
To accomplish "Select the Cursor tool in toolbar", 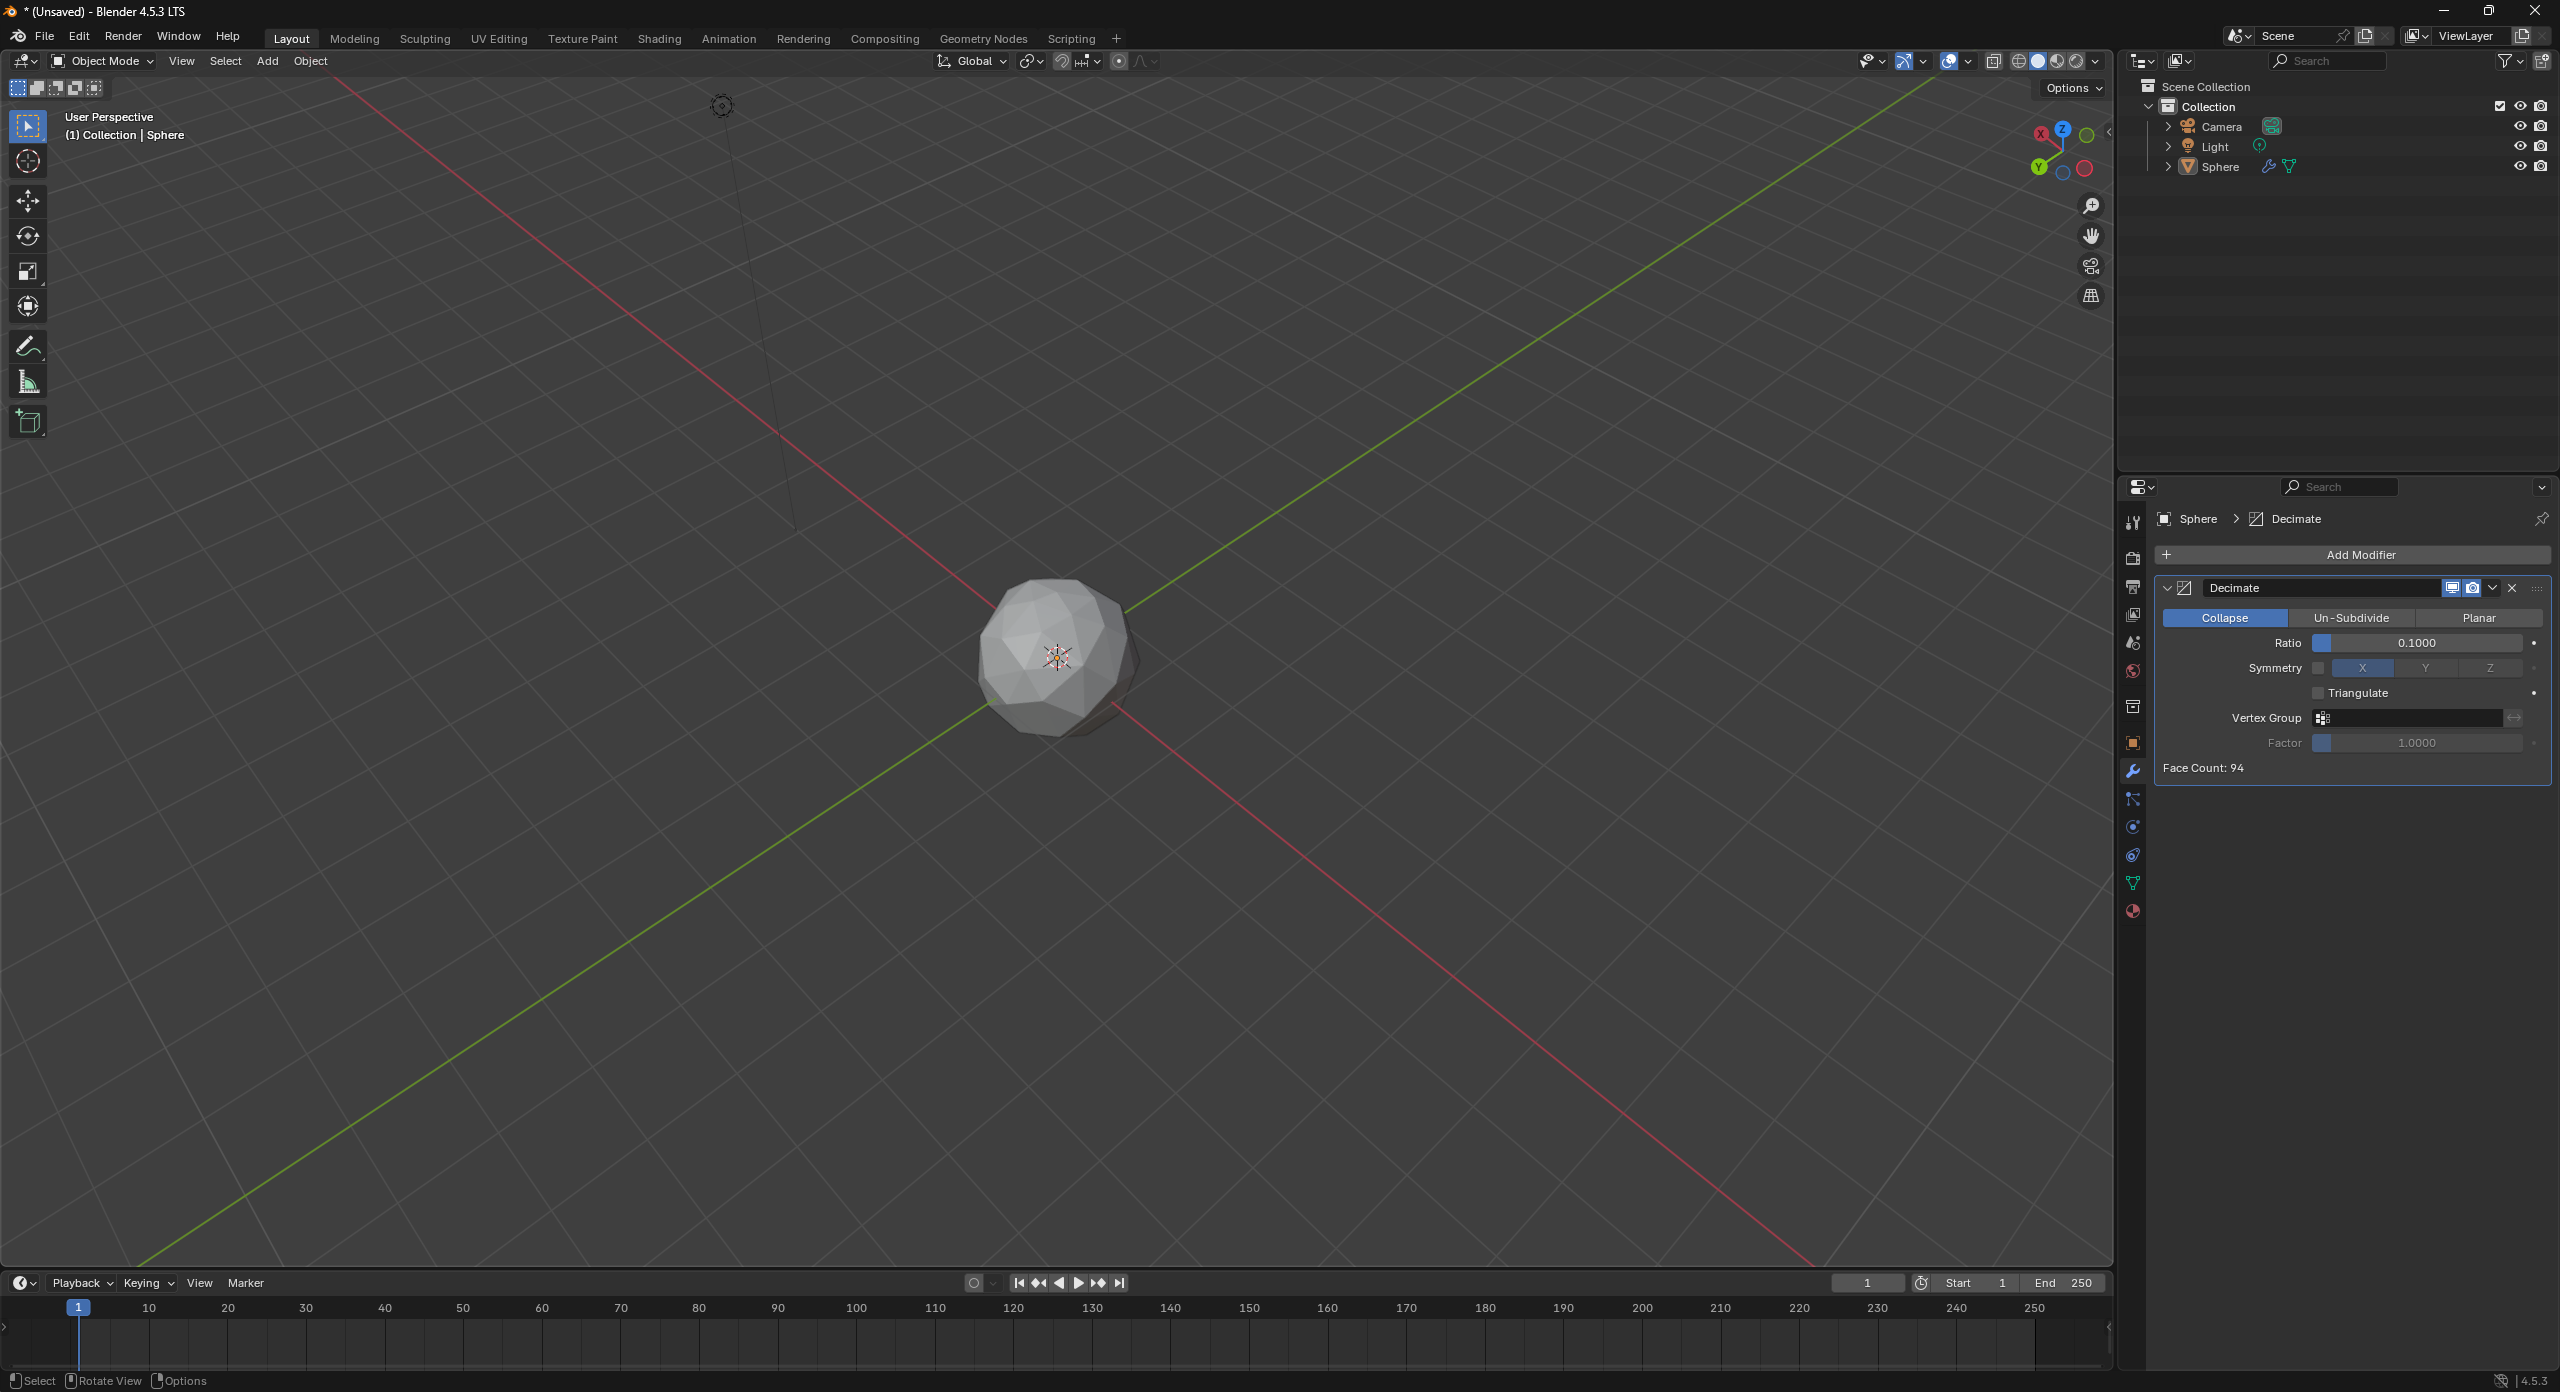I will 28,161.
